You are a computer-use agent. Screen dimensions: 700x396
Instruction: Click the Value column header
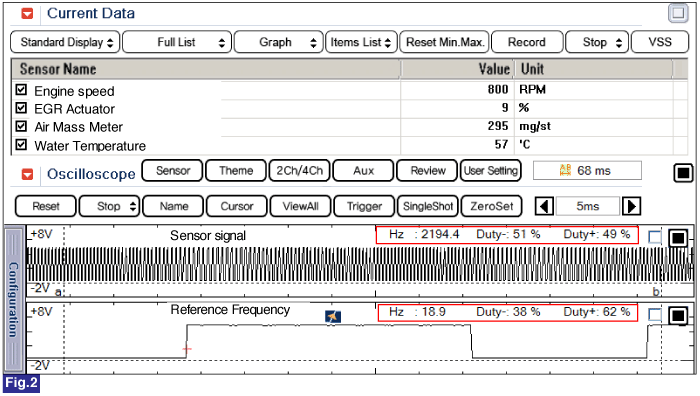(x=457, y=69)
